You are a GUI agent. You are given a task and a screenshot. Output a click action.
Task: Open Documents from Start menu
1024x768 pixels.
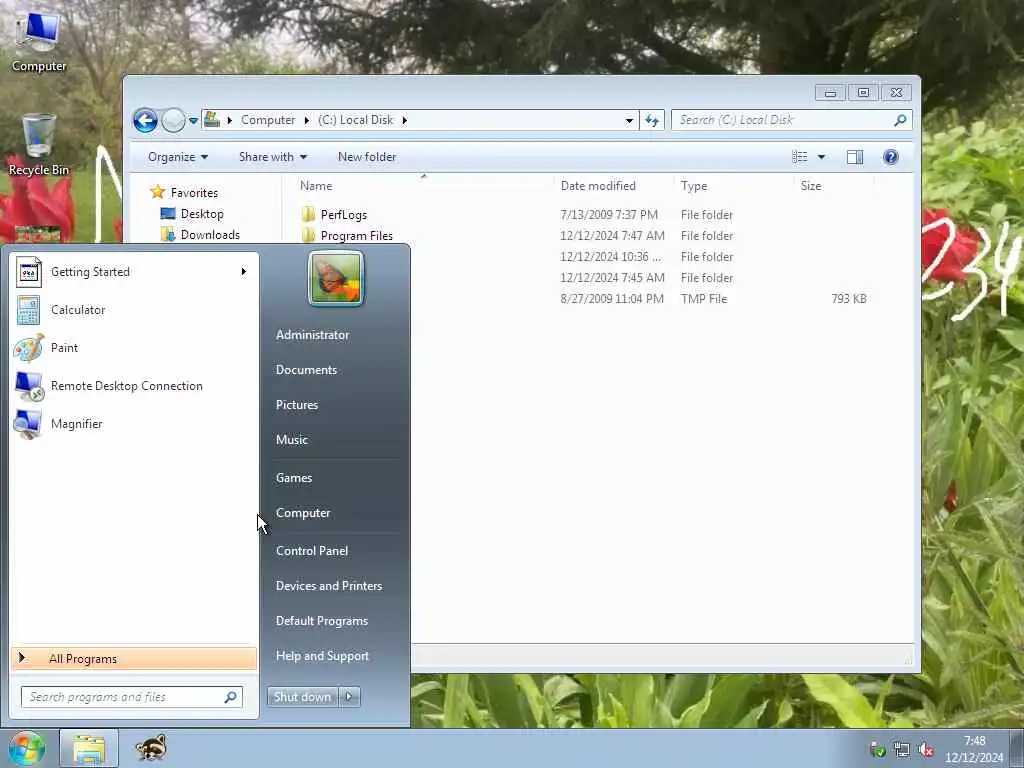coord(306,370)
